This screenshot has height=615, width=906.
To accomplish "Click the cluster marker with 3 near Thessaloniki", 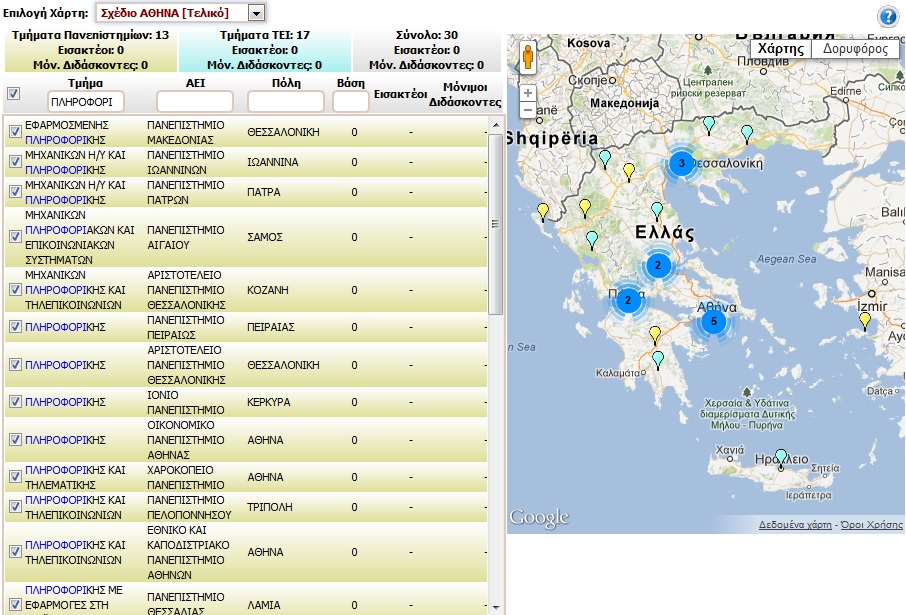I will (x=681, y=163).
